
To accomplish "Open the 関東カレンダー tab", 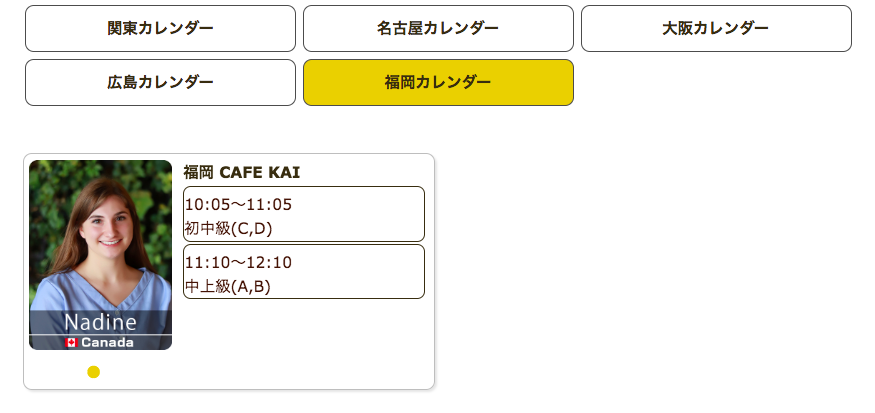I will pos(160,28).
